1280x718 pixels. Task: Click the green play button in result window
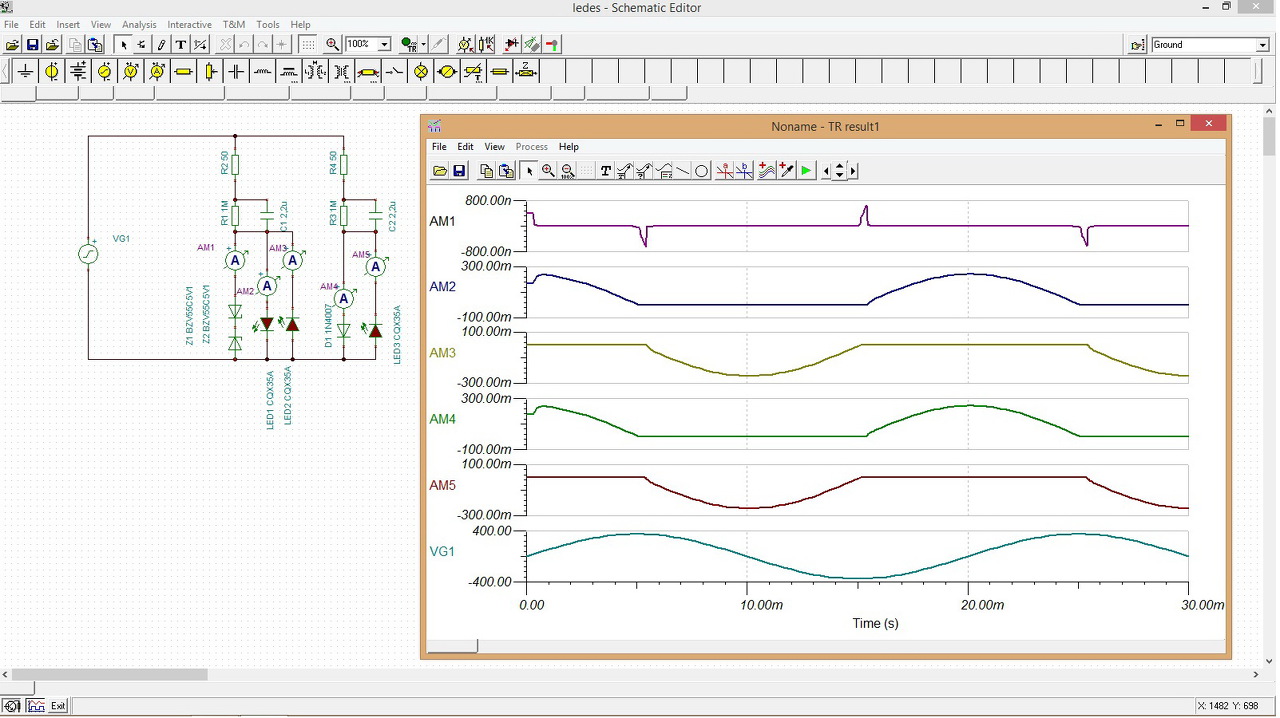pyautogui.click(x=806, y=171)
